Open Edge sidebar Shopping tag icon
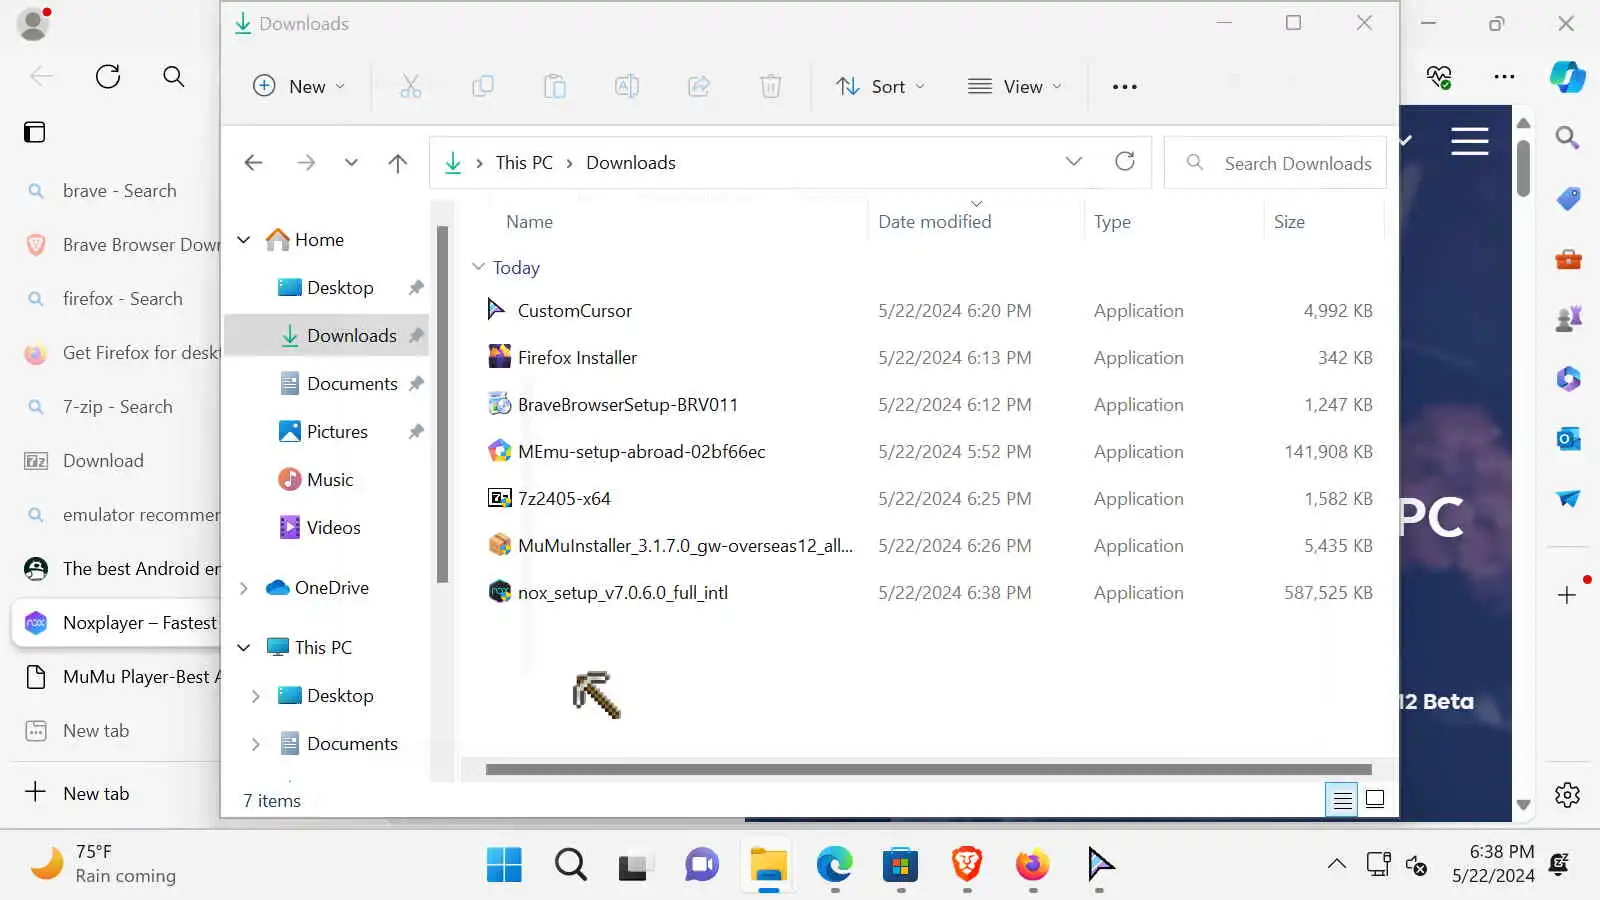This screenshot has width=1600, height=900. 1568,199
